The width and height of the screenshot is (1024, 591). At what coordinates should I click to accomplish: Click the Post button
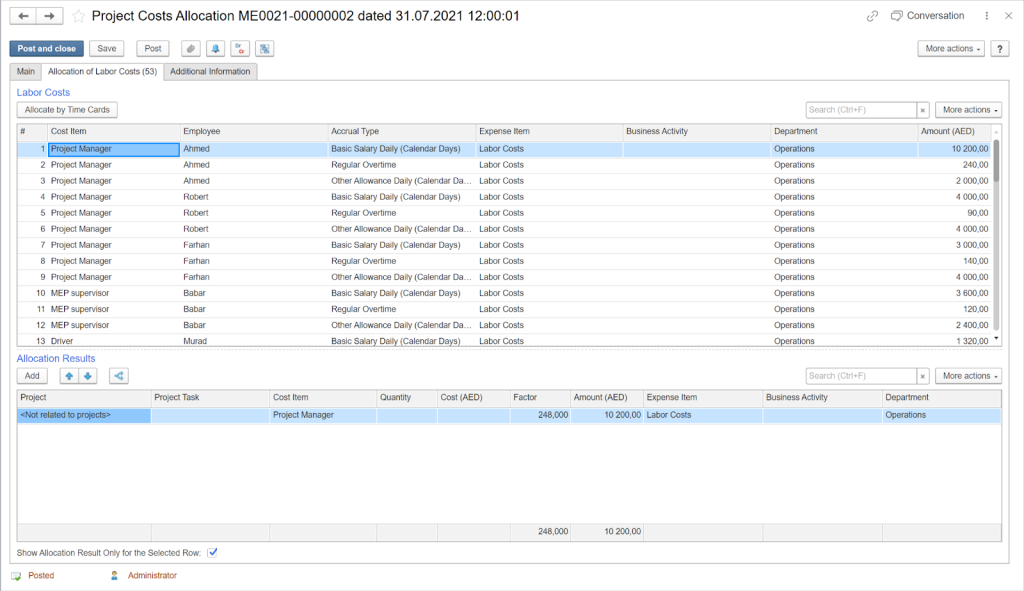pos(153,48)
